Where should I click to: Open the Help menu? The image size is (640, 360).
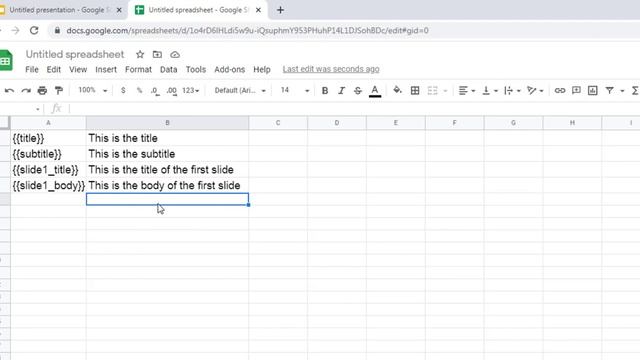click(x=262, y=69)
